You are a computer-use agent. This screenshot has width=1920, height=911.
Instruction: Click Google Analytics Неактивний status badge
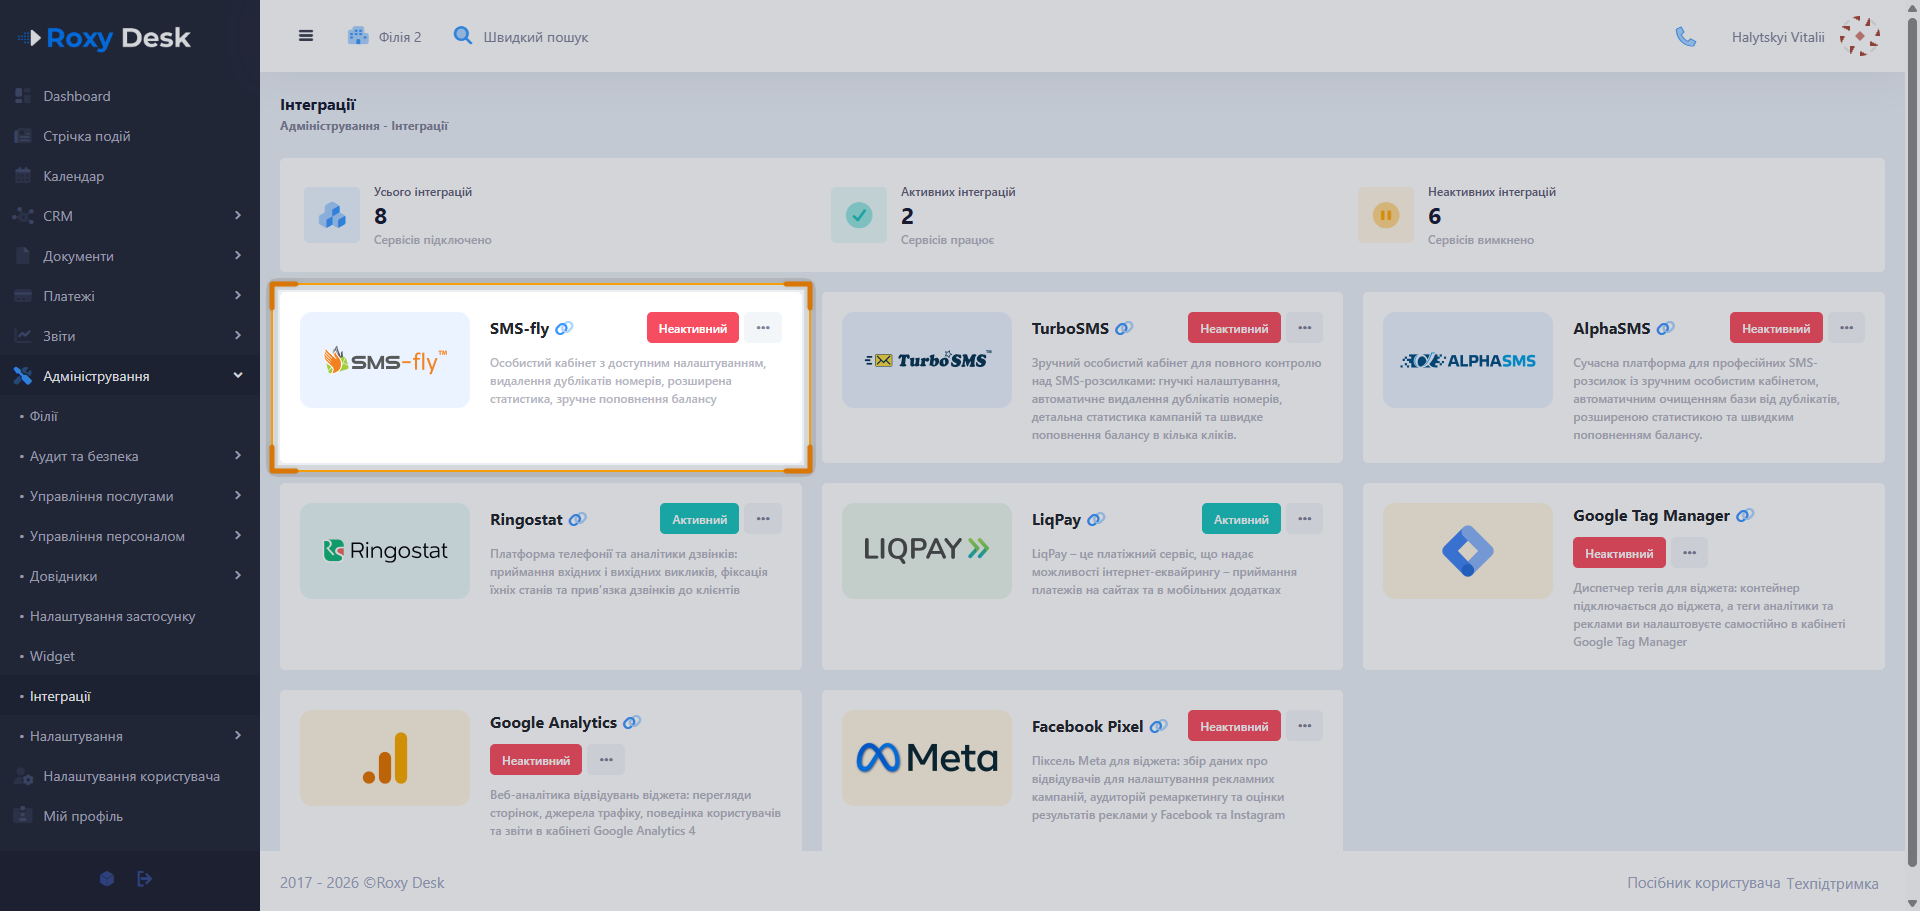536,760
